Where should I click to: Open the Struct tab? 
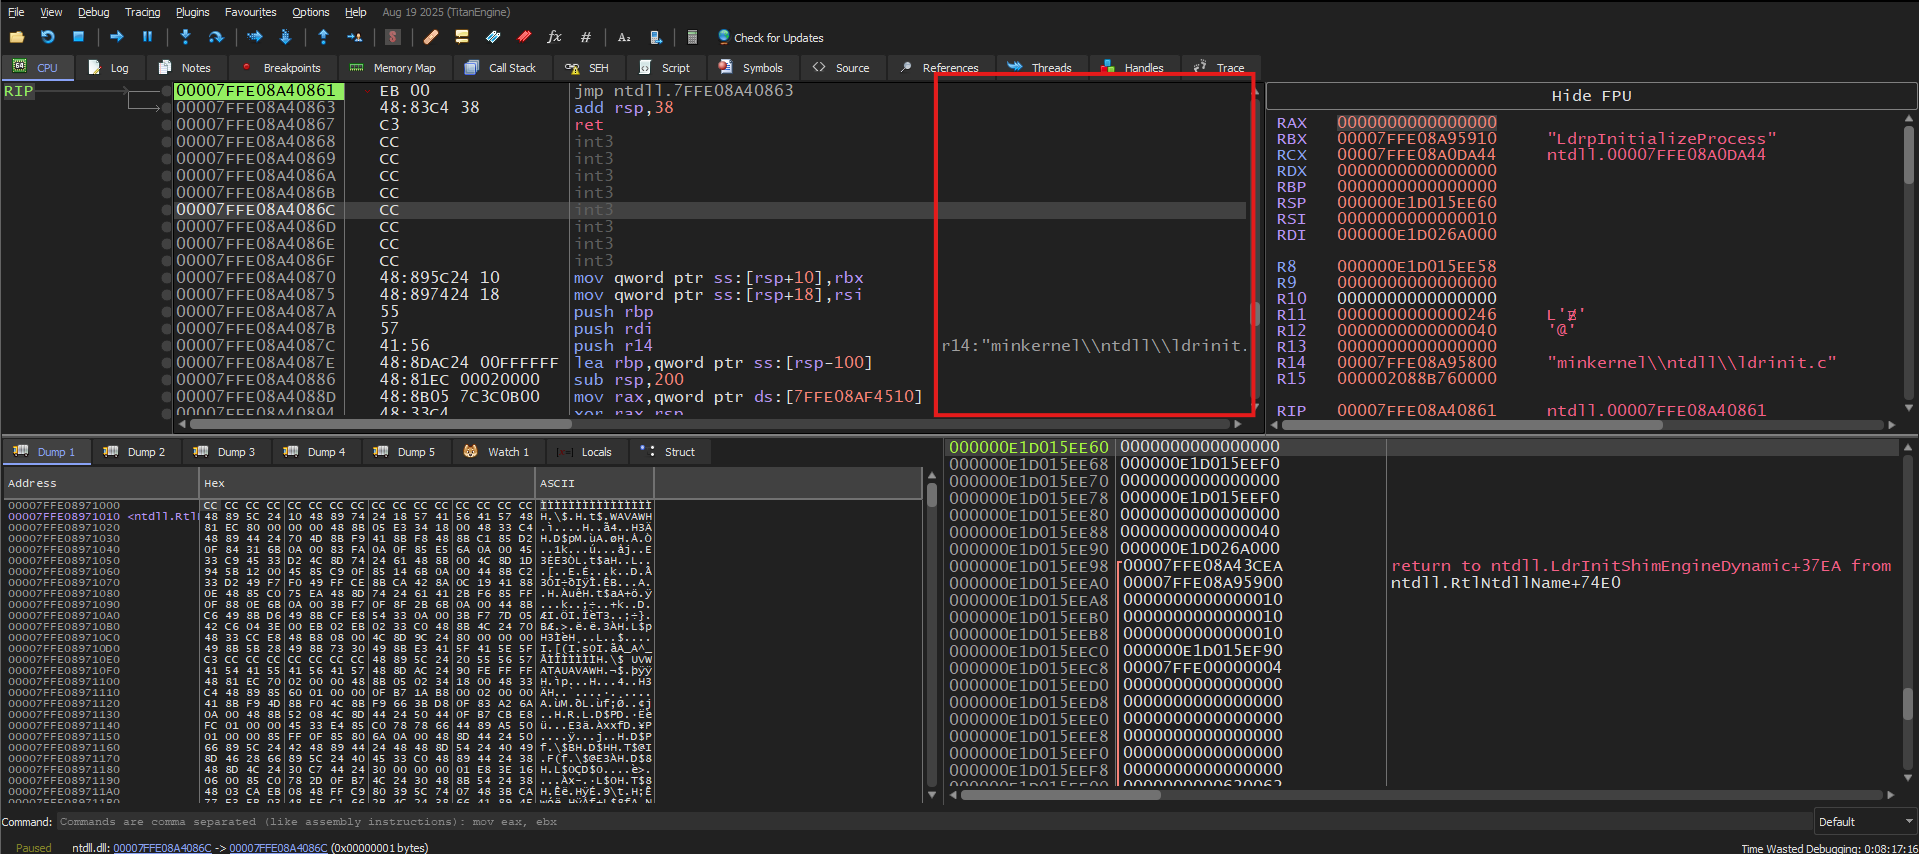pos(668,452)
